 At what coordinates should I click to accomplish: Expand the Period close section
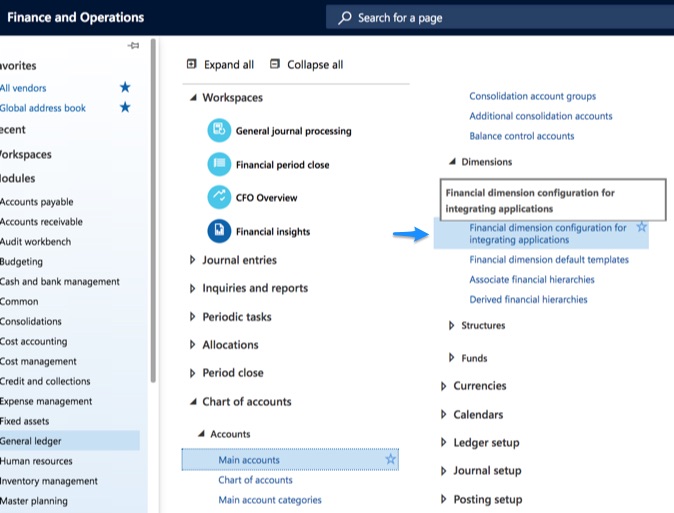(x=193, y=373)
